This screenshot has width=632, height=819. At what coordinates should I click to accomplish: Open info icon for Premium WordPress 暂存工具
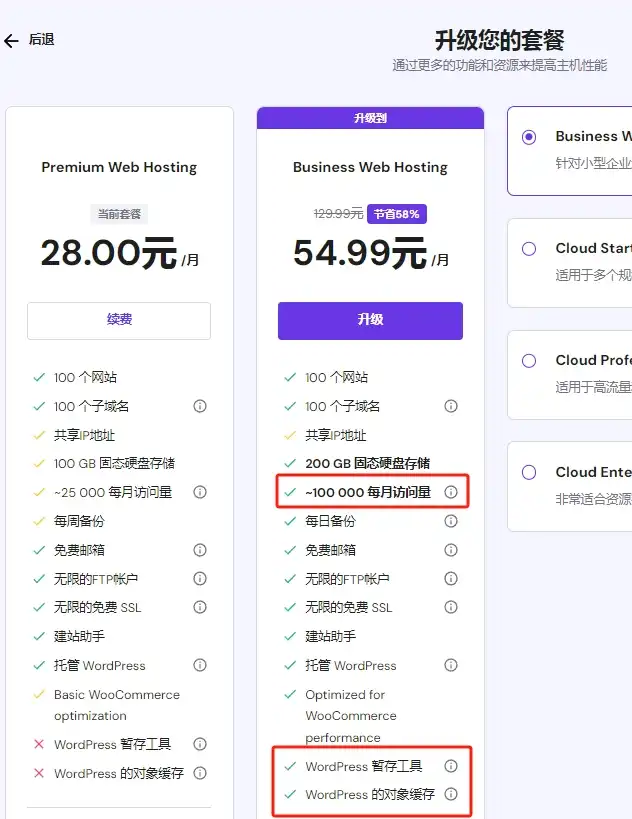coord(200,744)
